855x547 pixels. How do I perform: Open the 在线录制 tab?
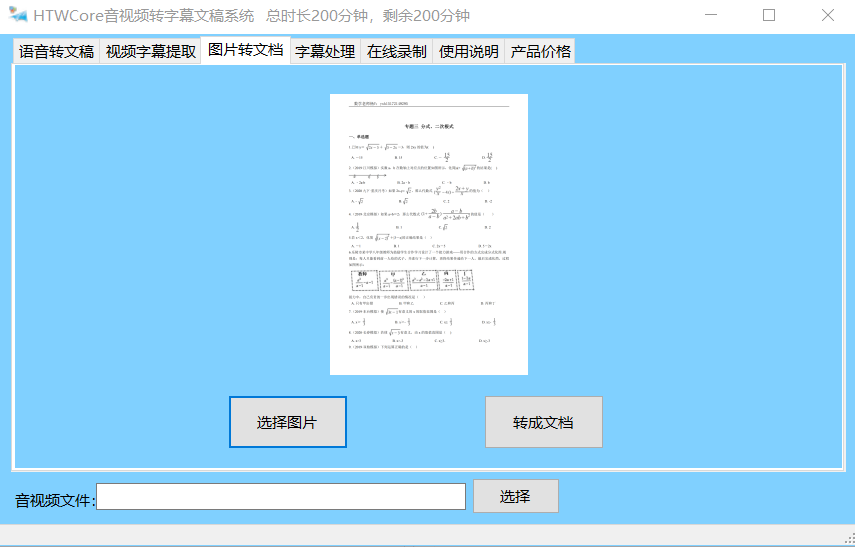click(x=396, y=52)
